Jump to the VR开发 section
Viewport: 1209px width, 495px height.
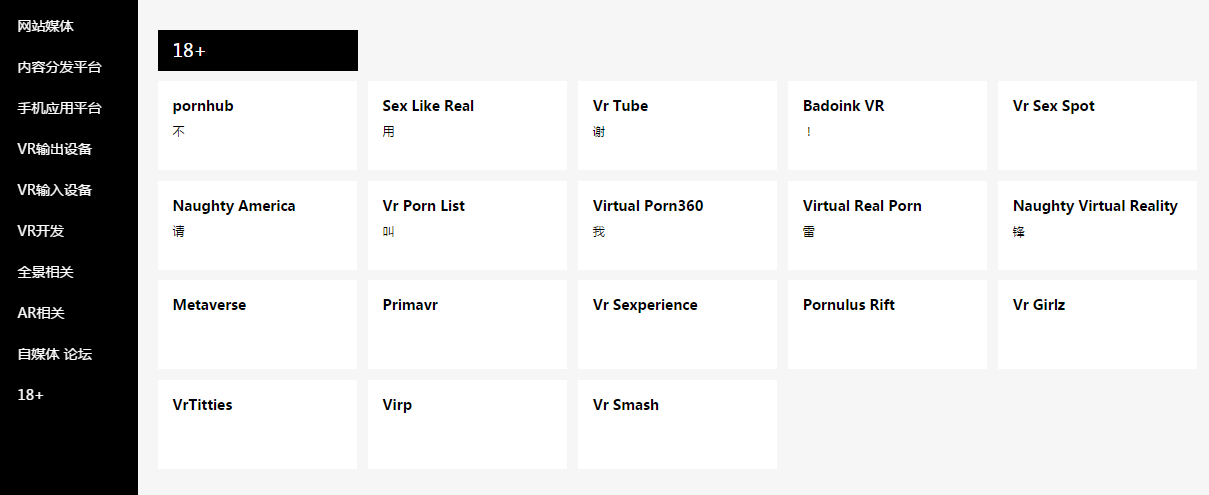coord(39,231)
